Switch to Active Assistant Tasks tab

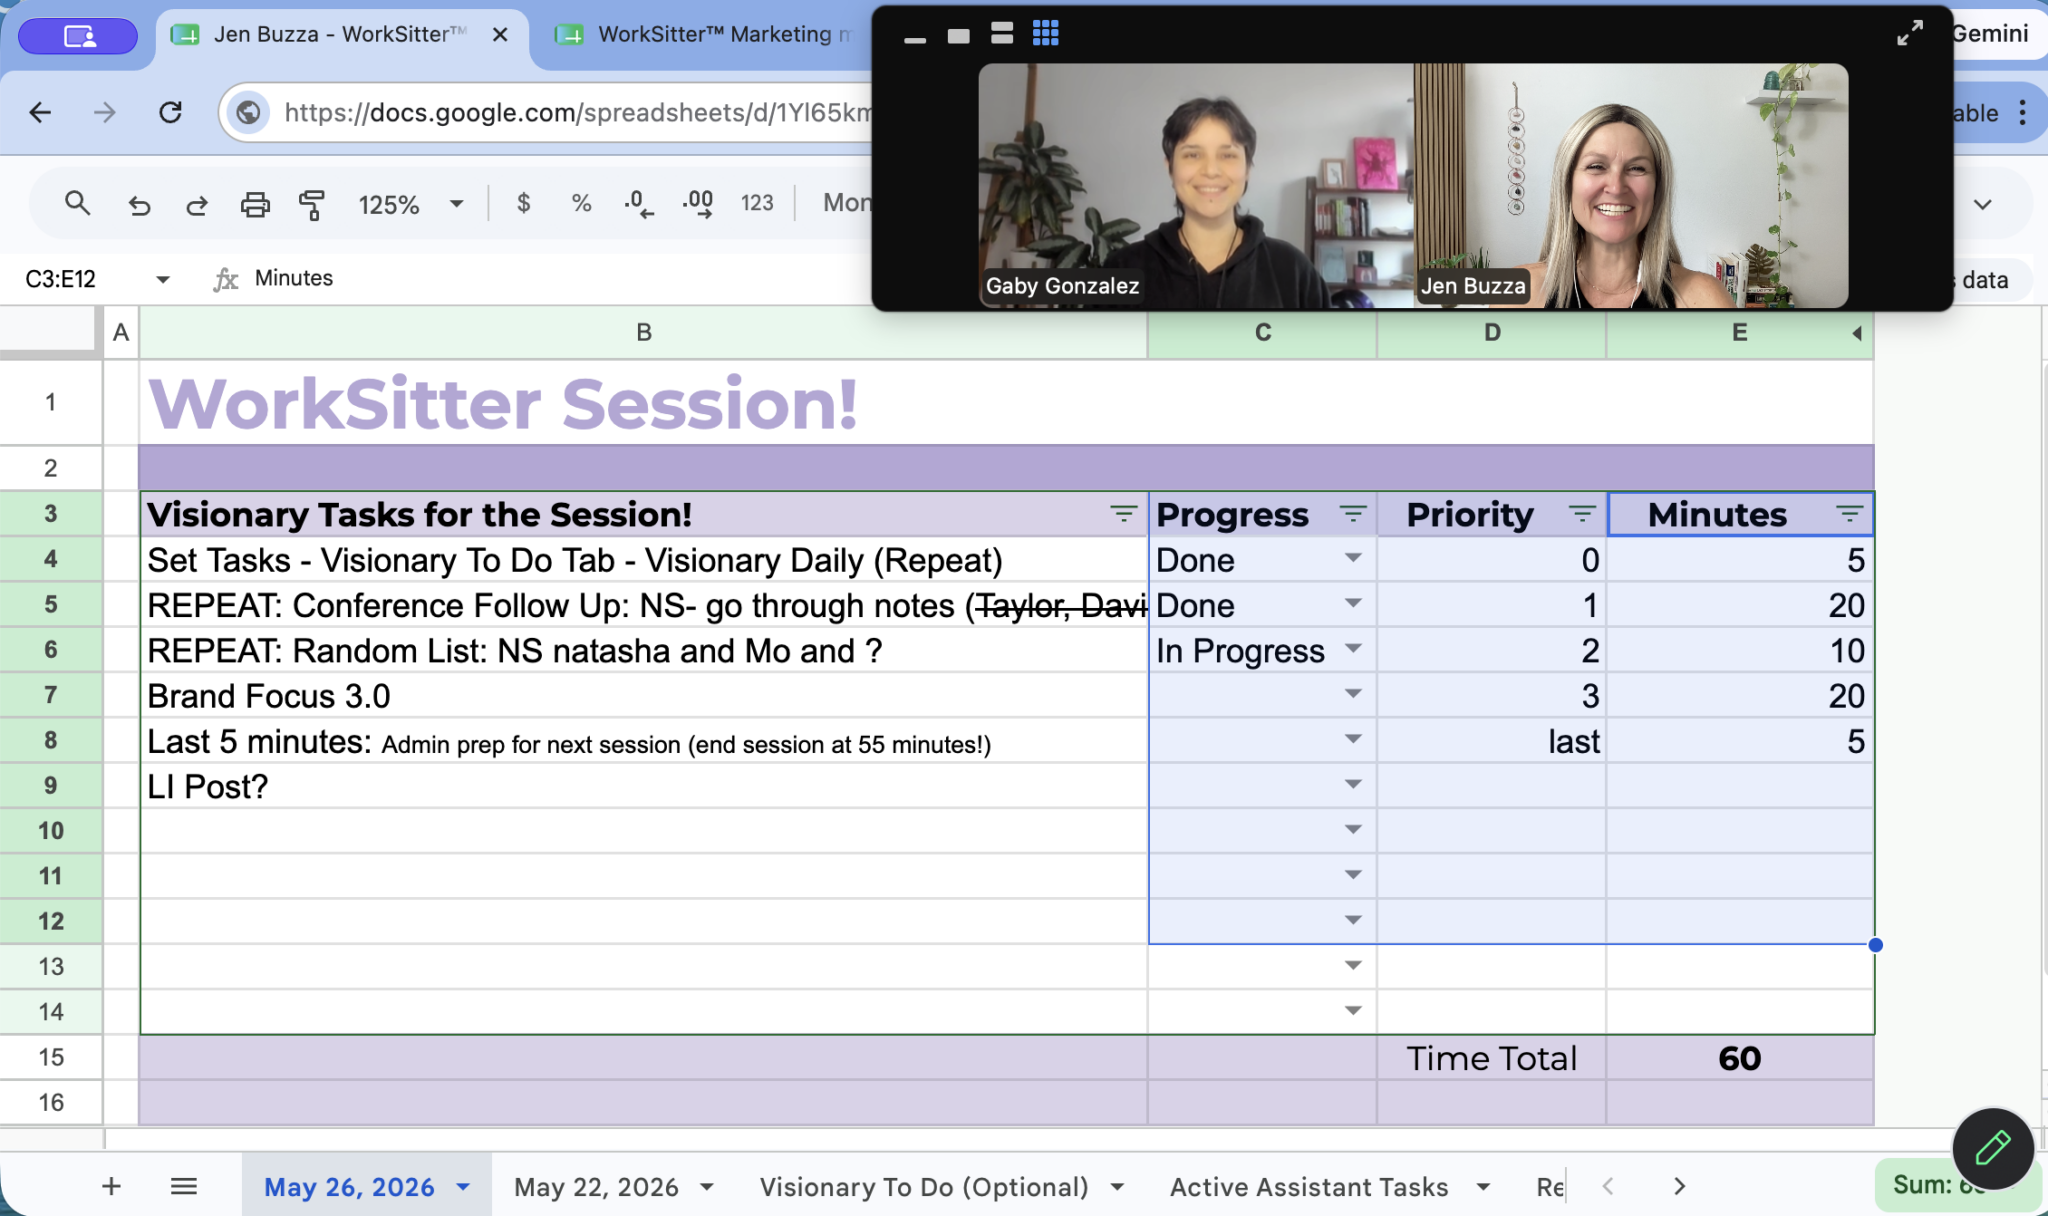pos(1309,1187)
